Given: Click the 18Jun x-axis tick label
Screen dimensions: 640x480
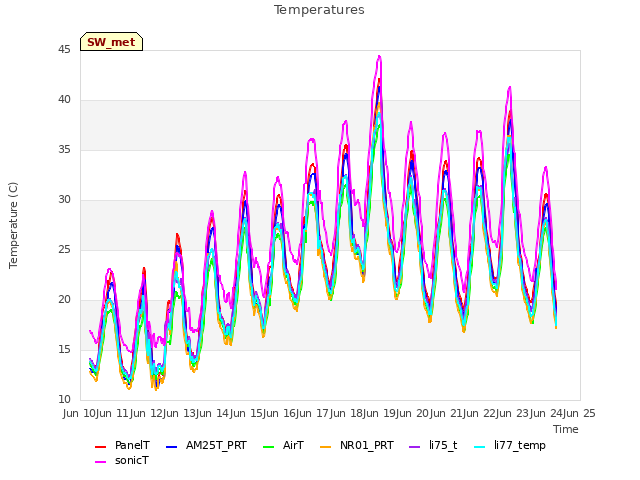Looking at the screenshot, I should [x=364, y=413].
